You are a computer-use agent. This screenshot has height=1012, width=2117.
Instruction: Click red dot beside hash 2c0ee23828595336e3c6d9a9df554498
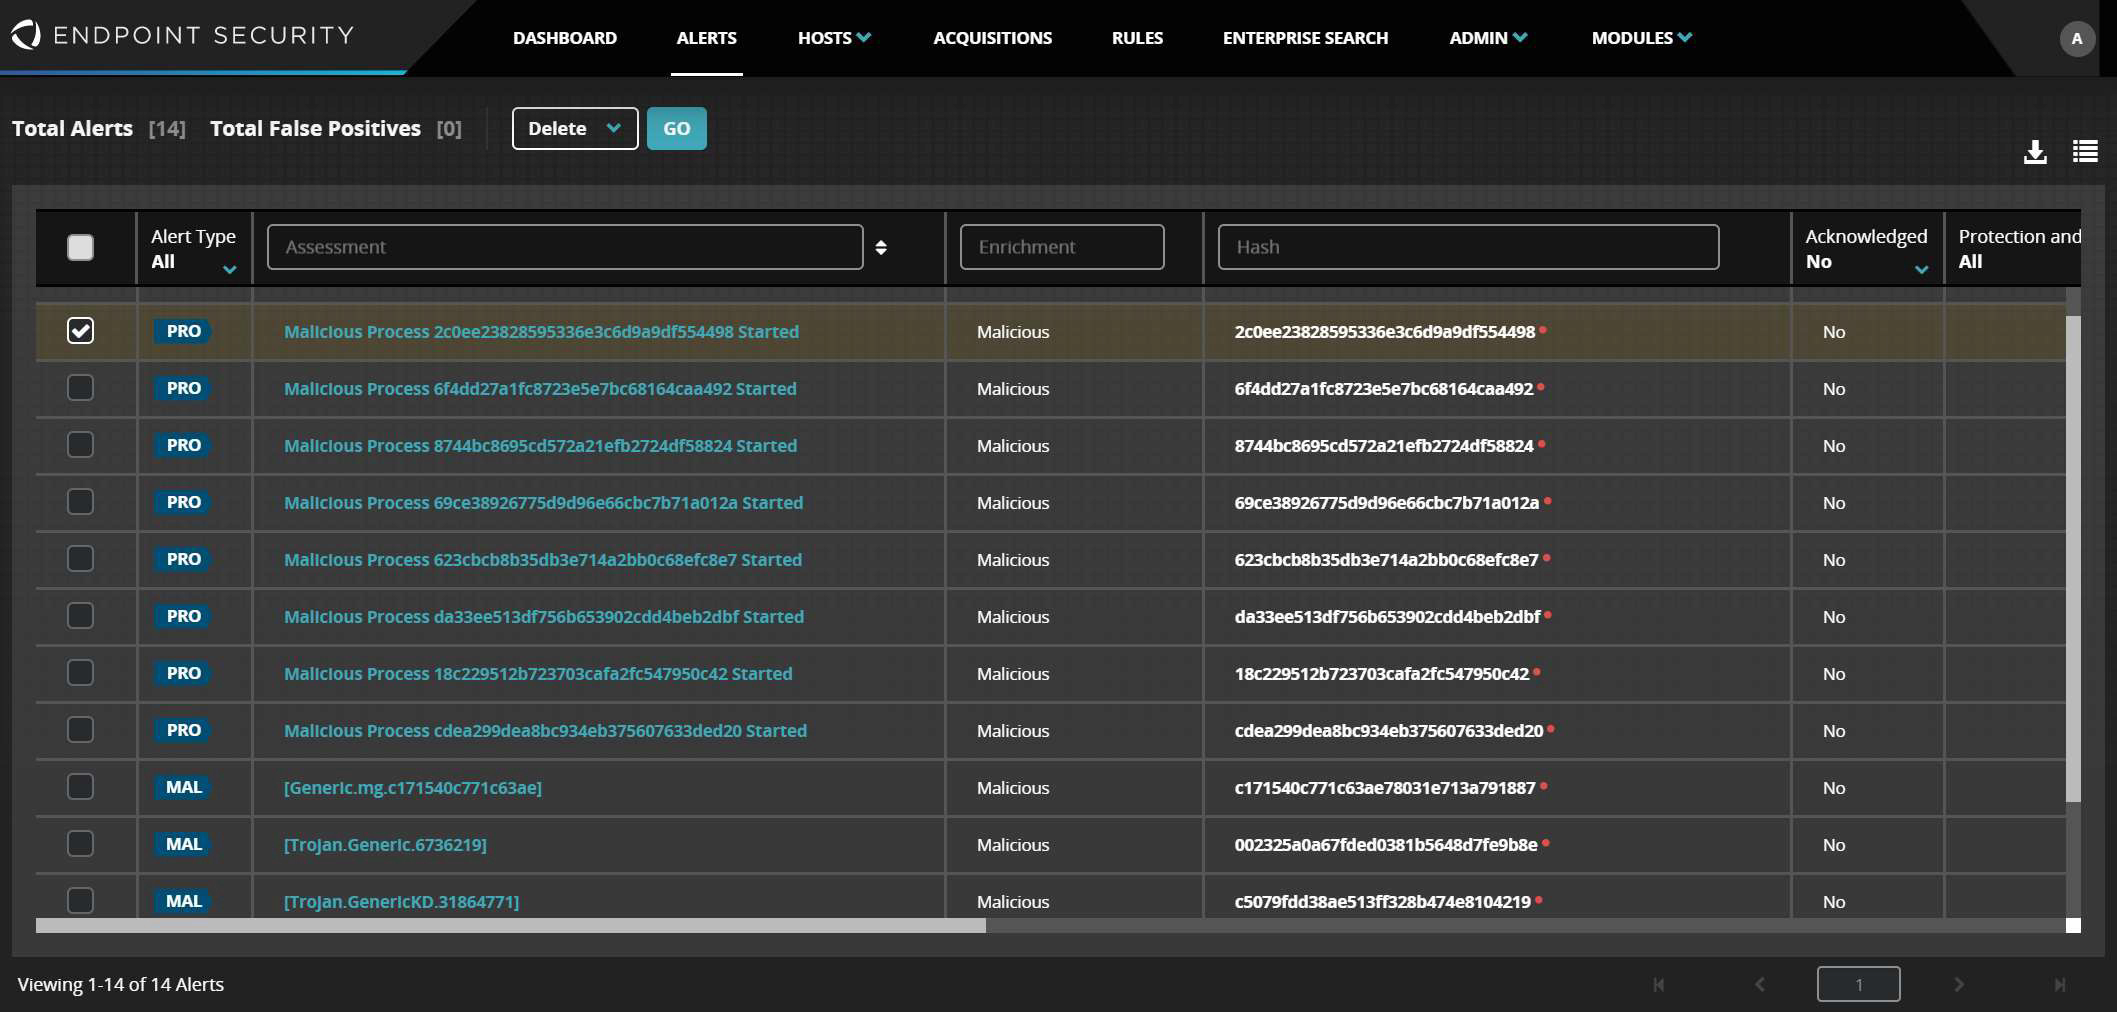pos(1543,329)
